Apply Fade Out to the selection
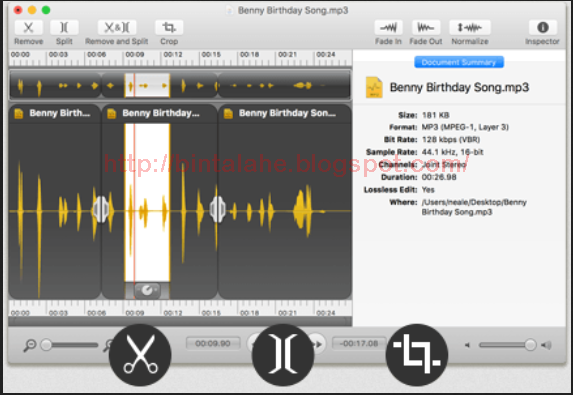The height and width of the screenshot is (395, 573). click(x=426, y=28)
